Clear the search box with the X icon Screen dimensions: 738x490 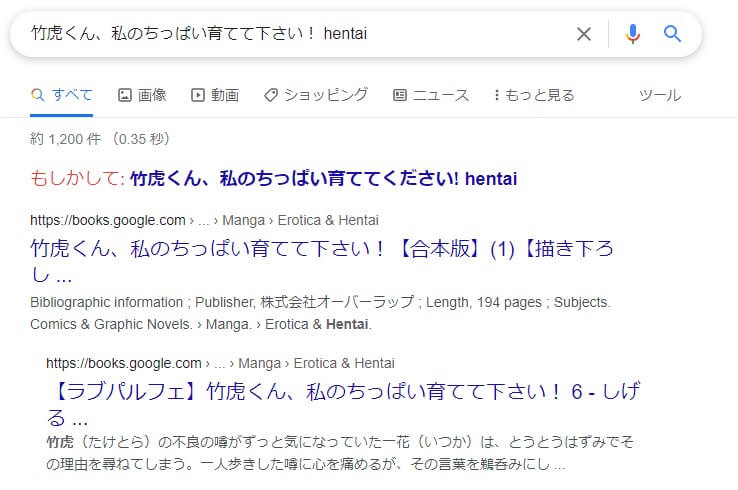(x=584, y=34)
